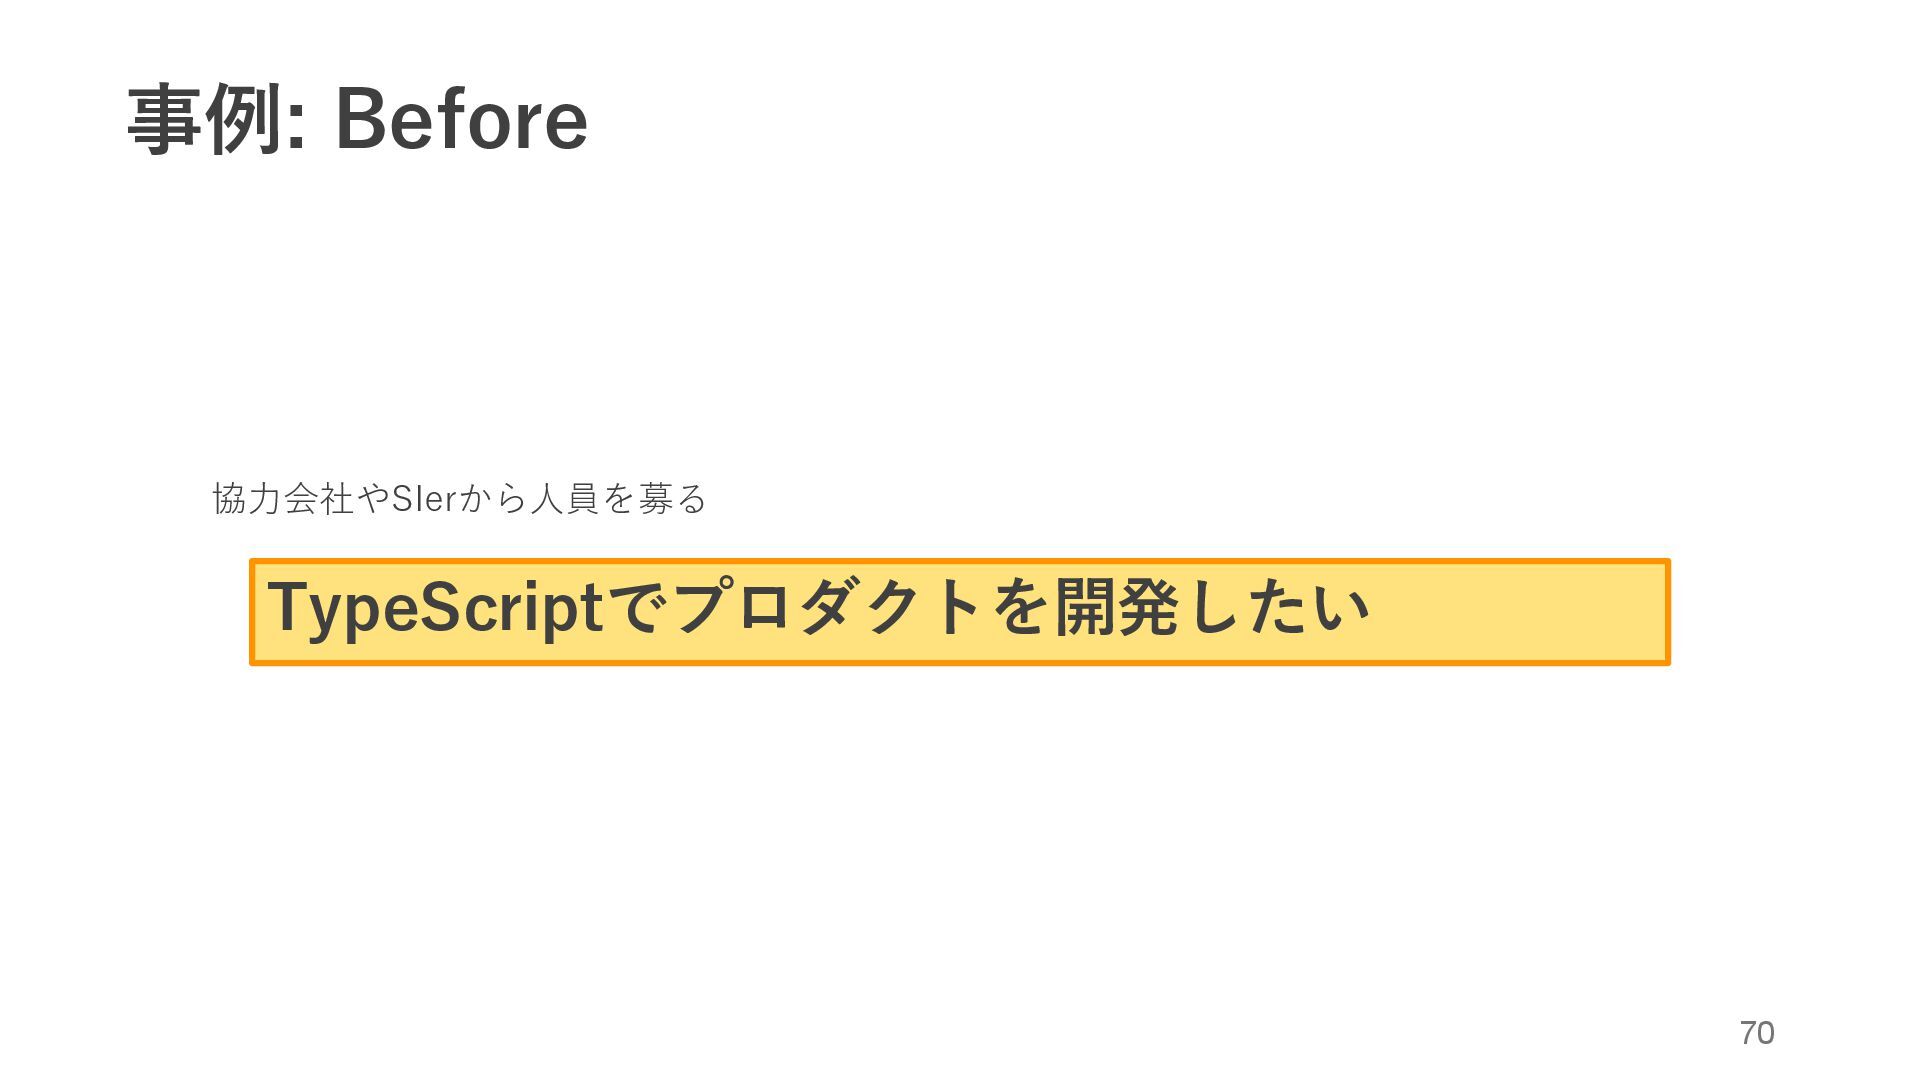
Task: Click the word "TypeScript" in the yellow box
Action: click(x=435, y=607)
